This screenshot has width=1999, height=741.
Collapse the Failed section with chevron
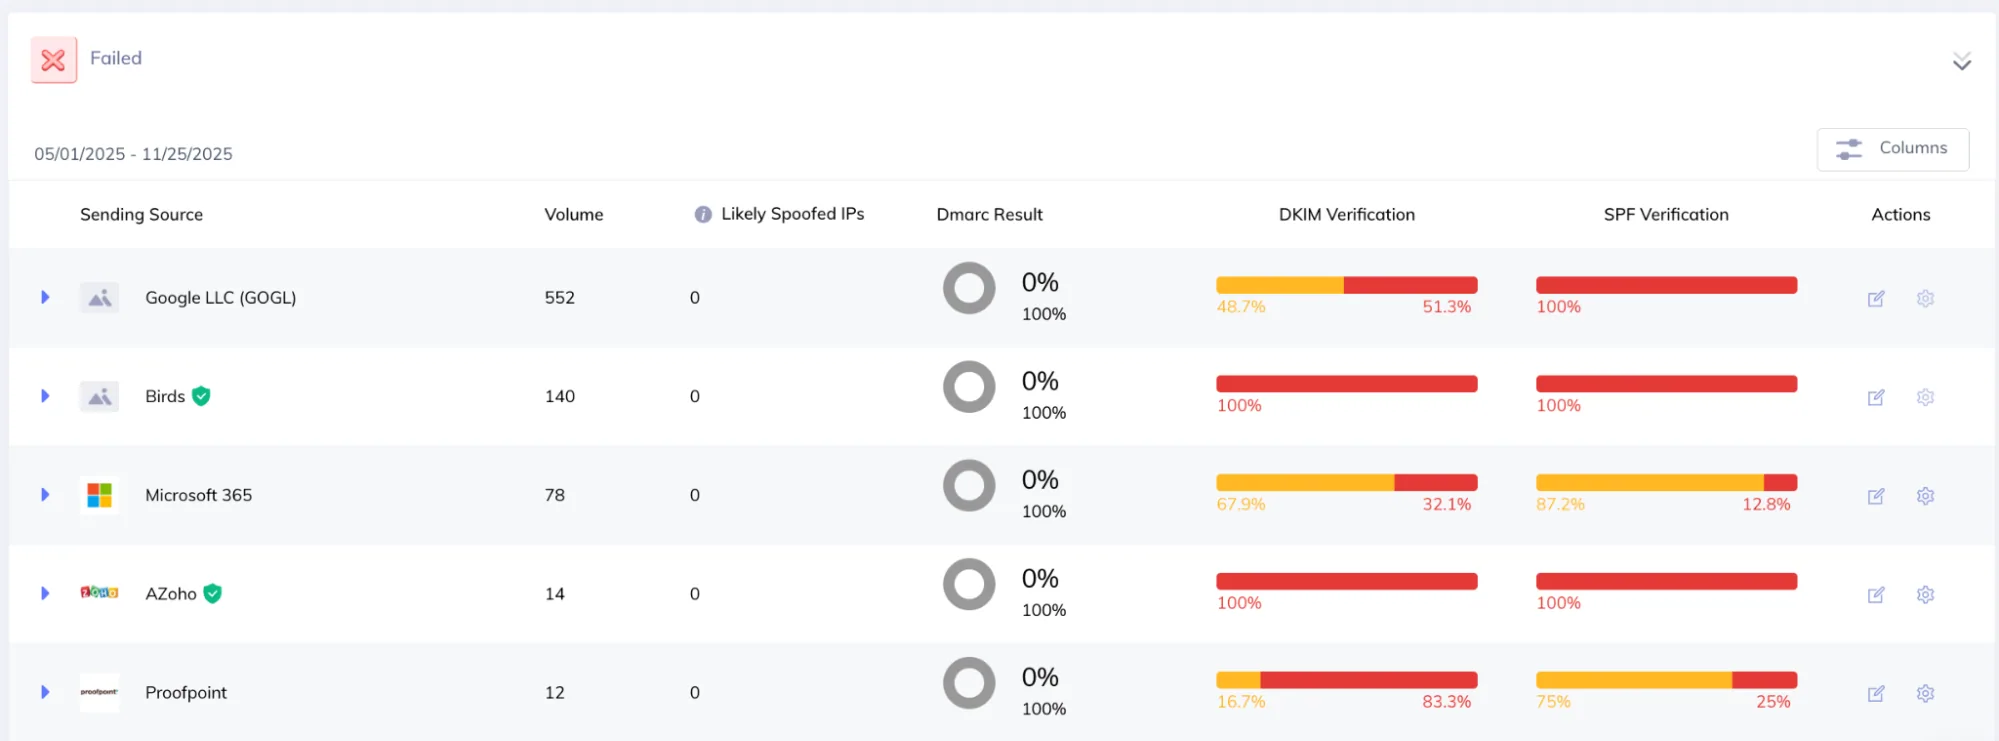[1962, 62]
